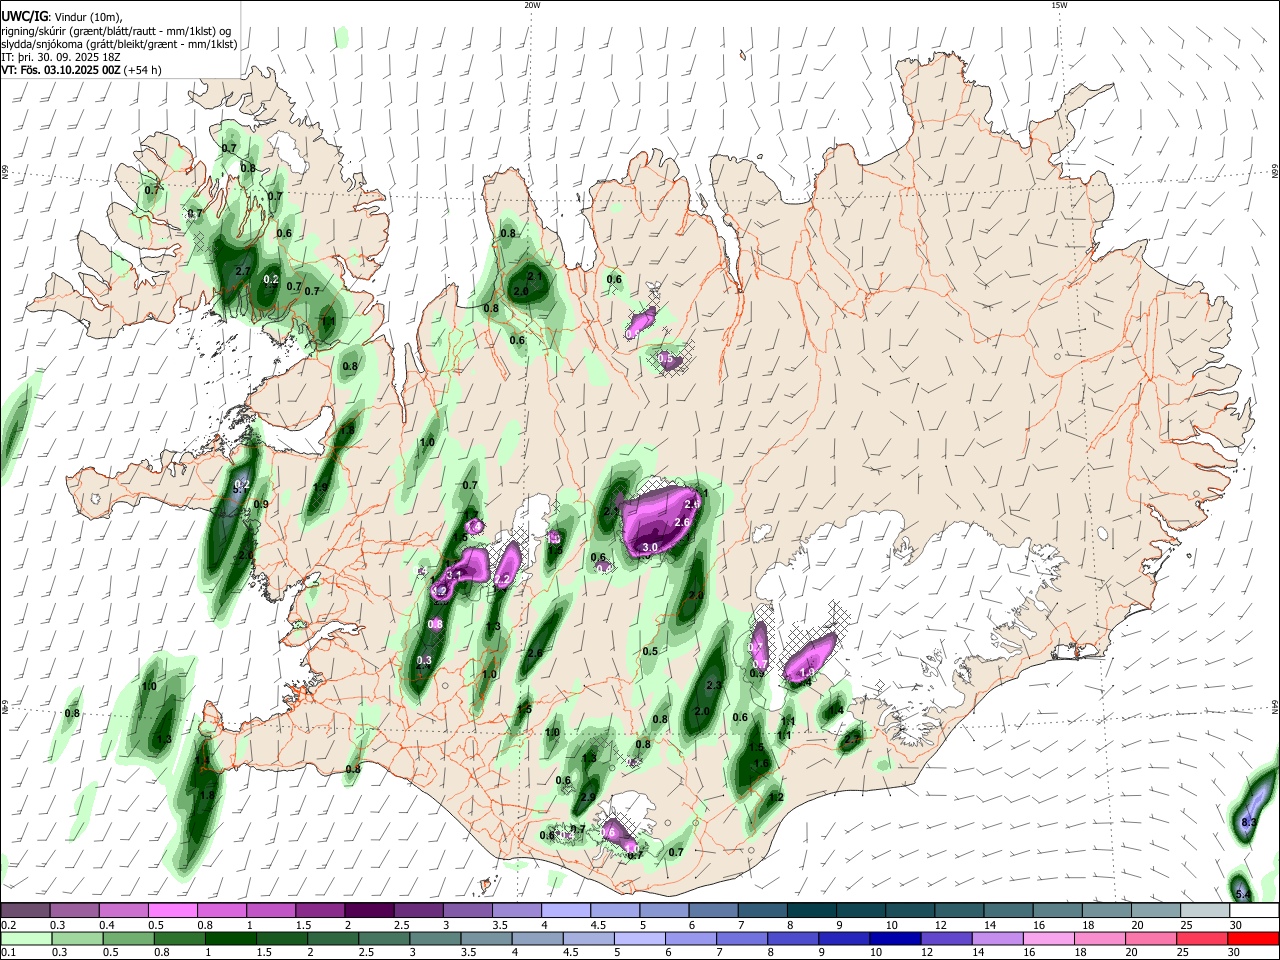Click the '0.1' label in the rain legend

8,953
